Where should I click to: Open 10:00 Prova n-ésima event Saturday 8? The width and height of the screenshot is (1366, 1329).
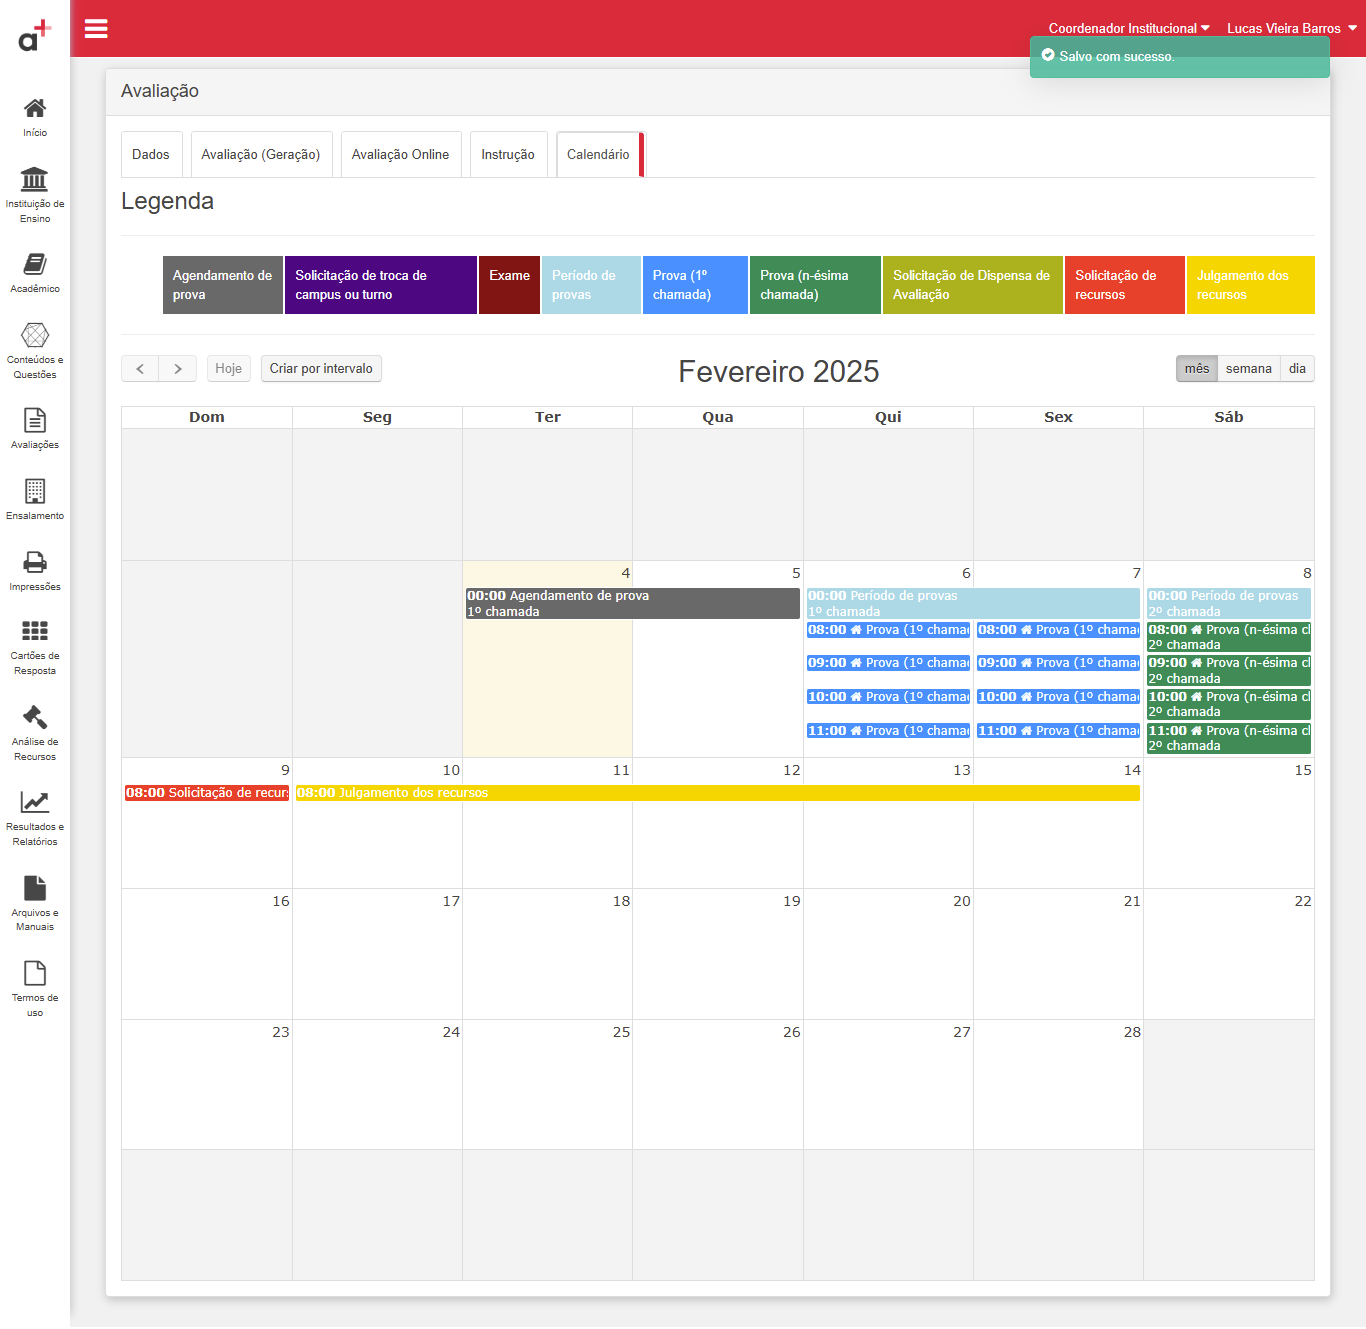[1229, 704]
